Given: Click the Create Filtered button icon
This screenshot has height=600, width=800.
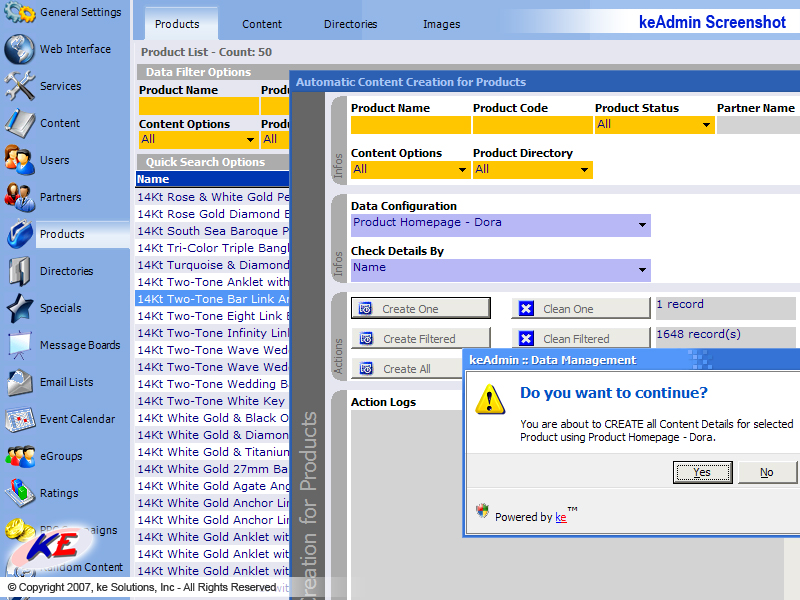Looking at the screenshot, I should pos(366,339).
